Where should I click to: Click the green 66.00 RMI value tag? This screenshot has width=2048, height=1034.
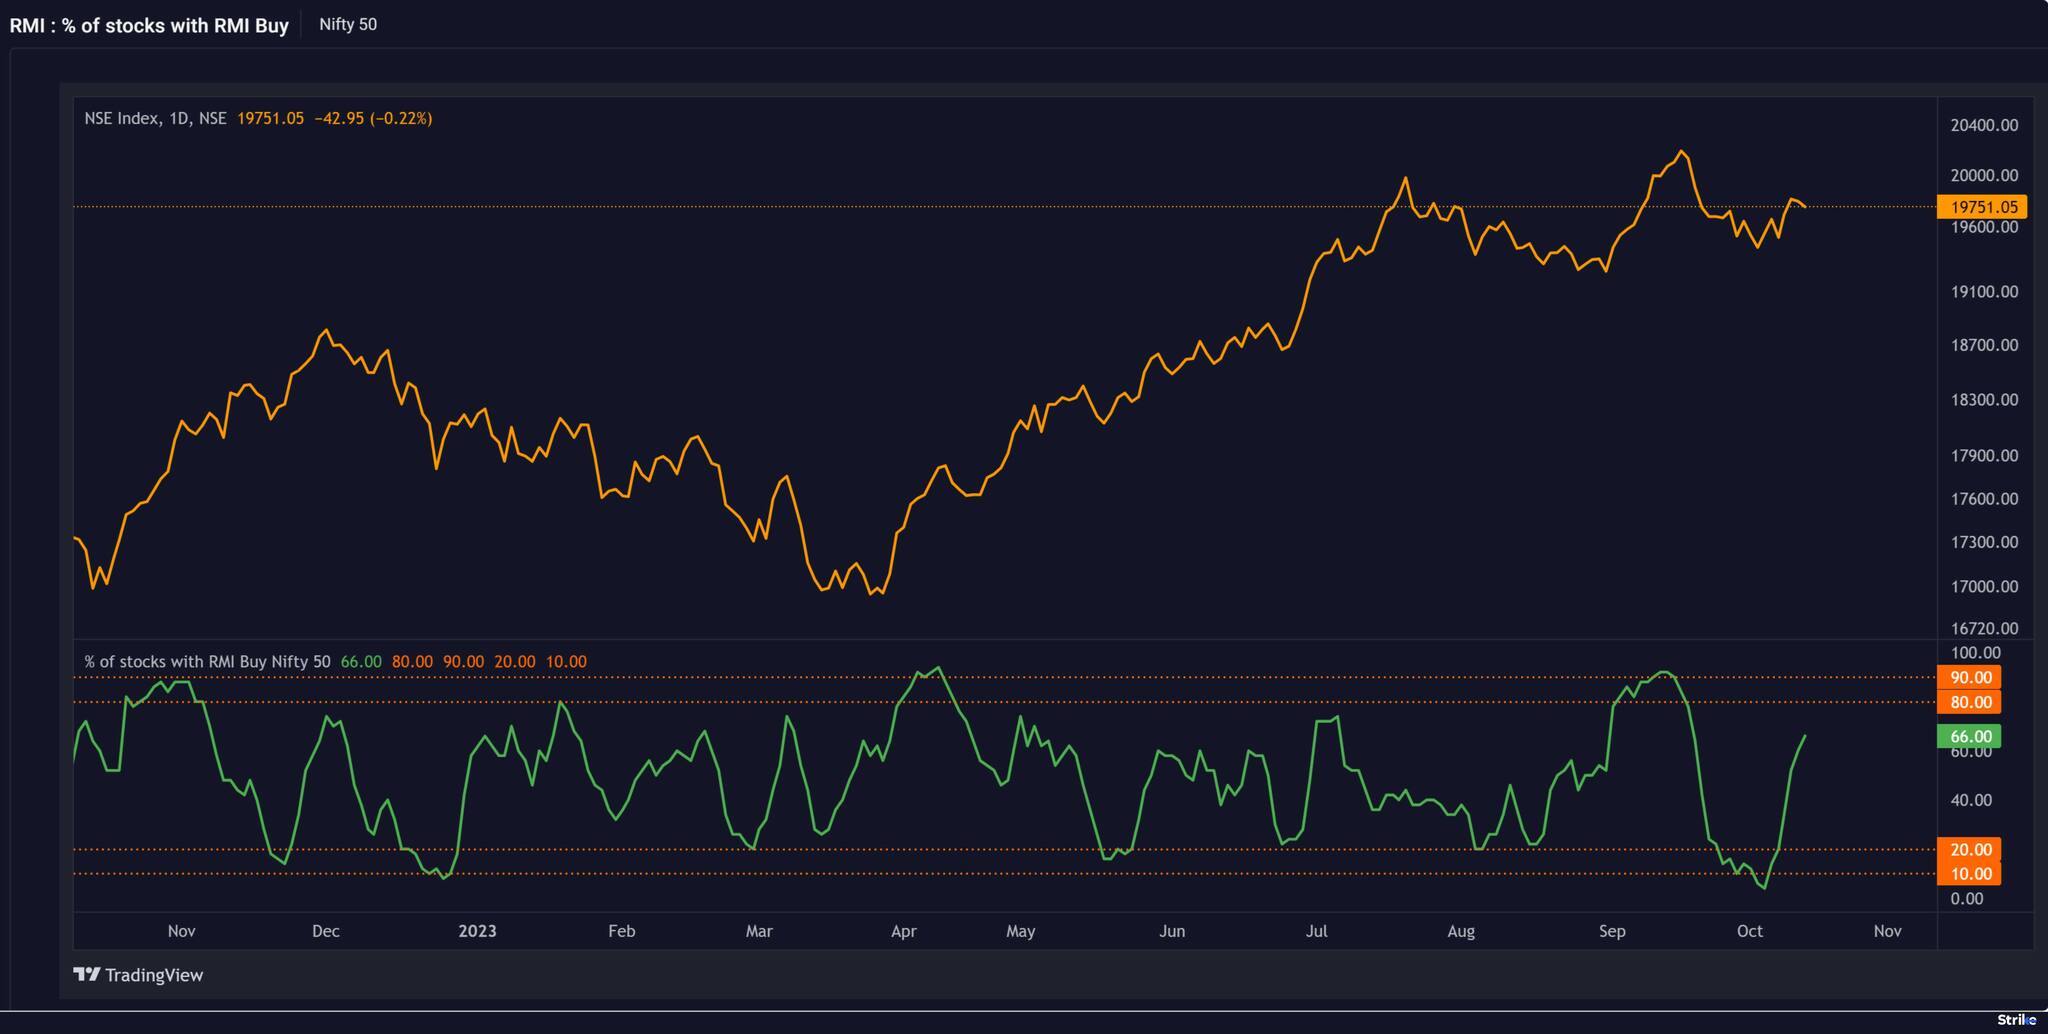pyautogui.click(x=1969, y=736)
